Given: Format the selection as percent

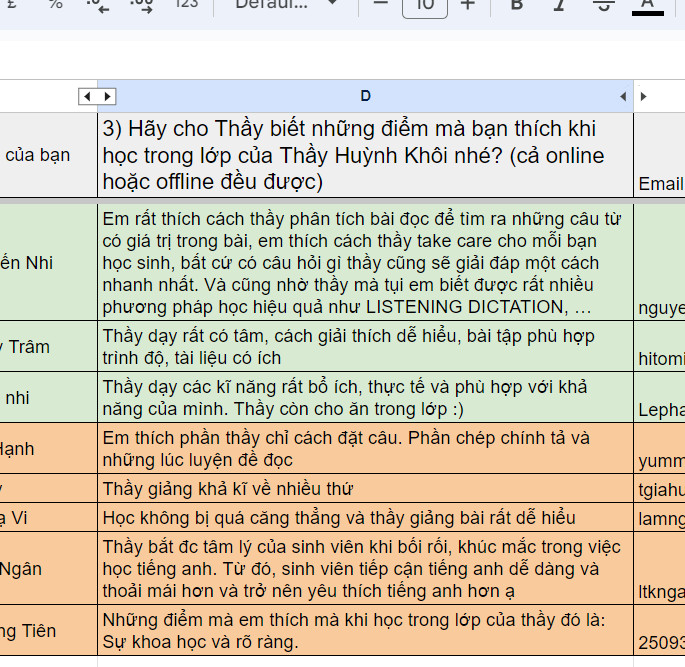Looking at the screenshot, I should (x=56, y=3).
